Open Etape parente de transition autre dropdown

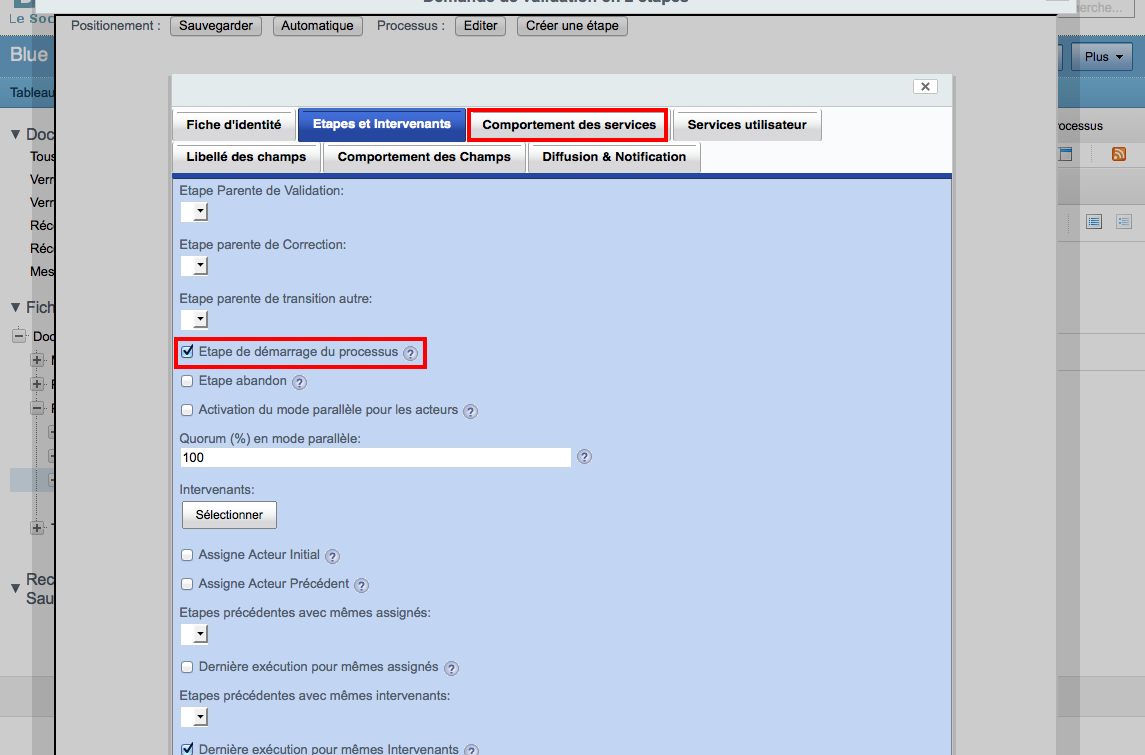tap(195, 320)
